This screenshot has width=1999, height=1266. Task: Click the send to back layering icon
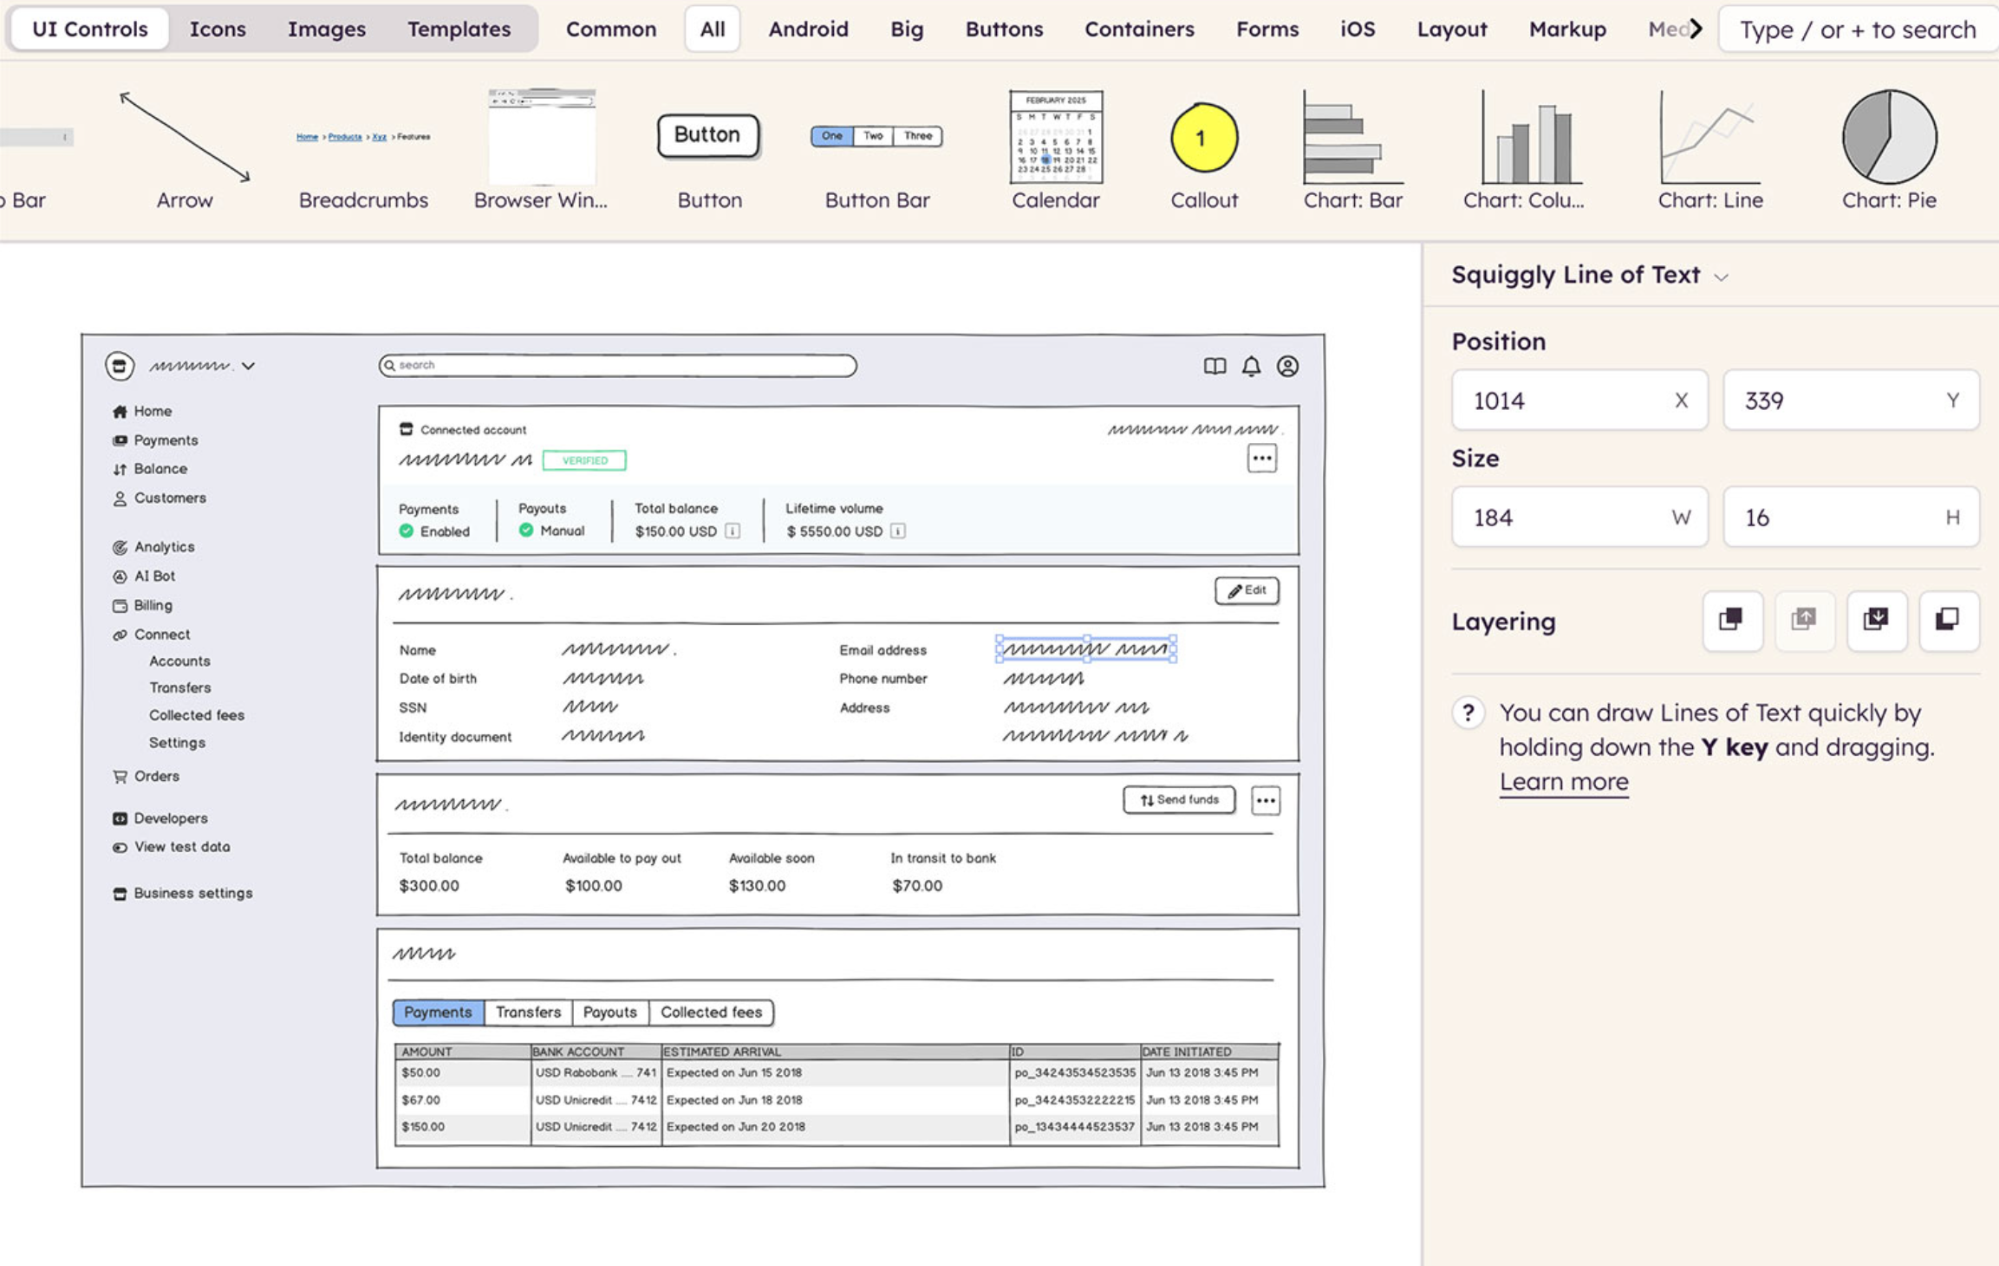[x=1948, y=620]
